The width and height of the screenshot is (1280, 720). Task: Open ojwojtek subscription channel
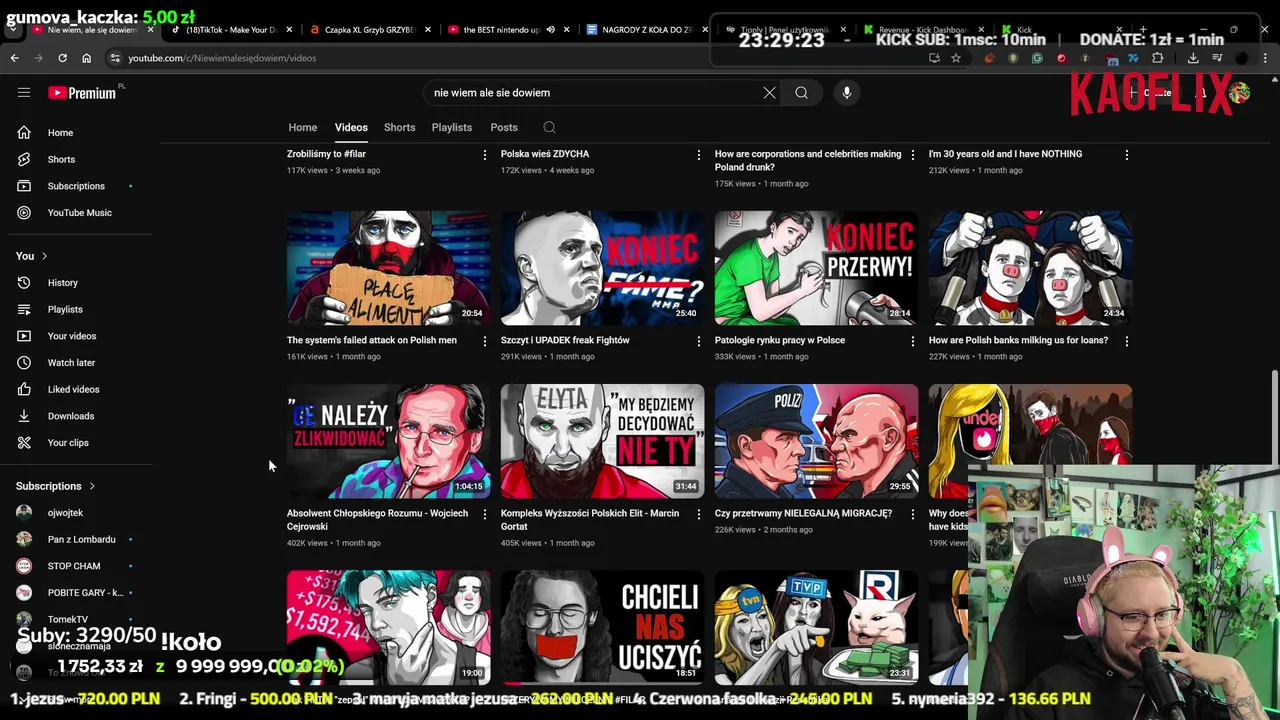click(65, 513)
